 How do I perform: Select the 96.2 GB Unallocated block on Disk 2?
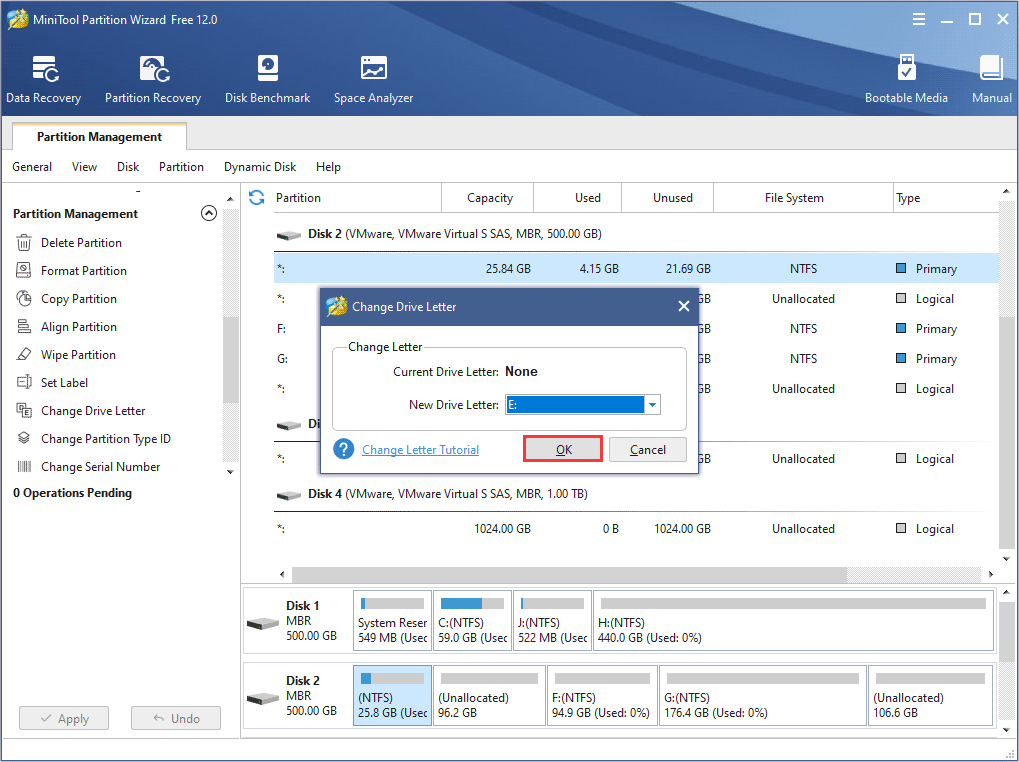tap(489, 695)
